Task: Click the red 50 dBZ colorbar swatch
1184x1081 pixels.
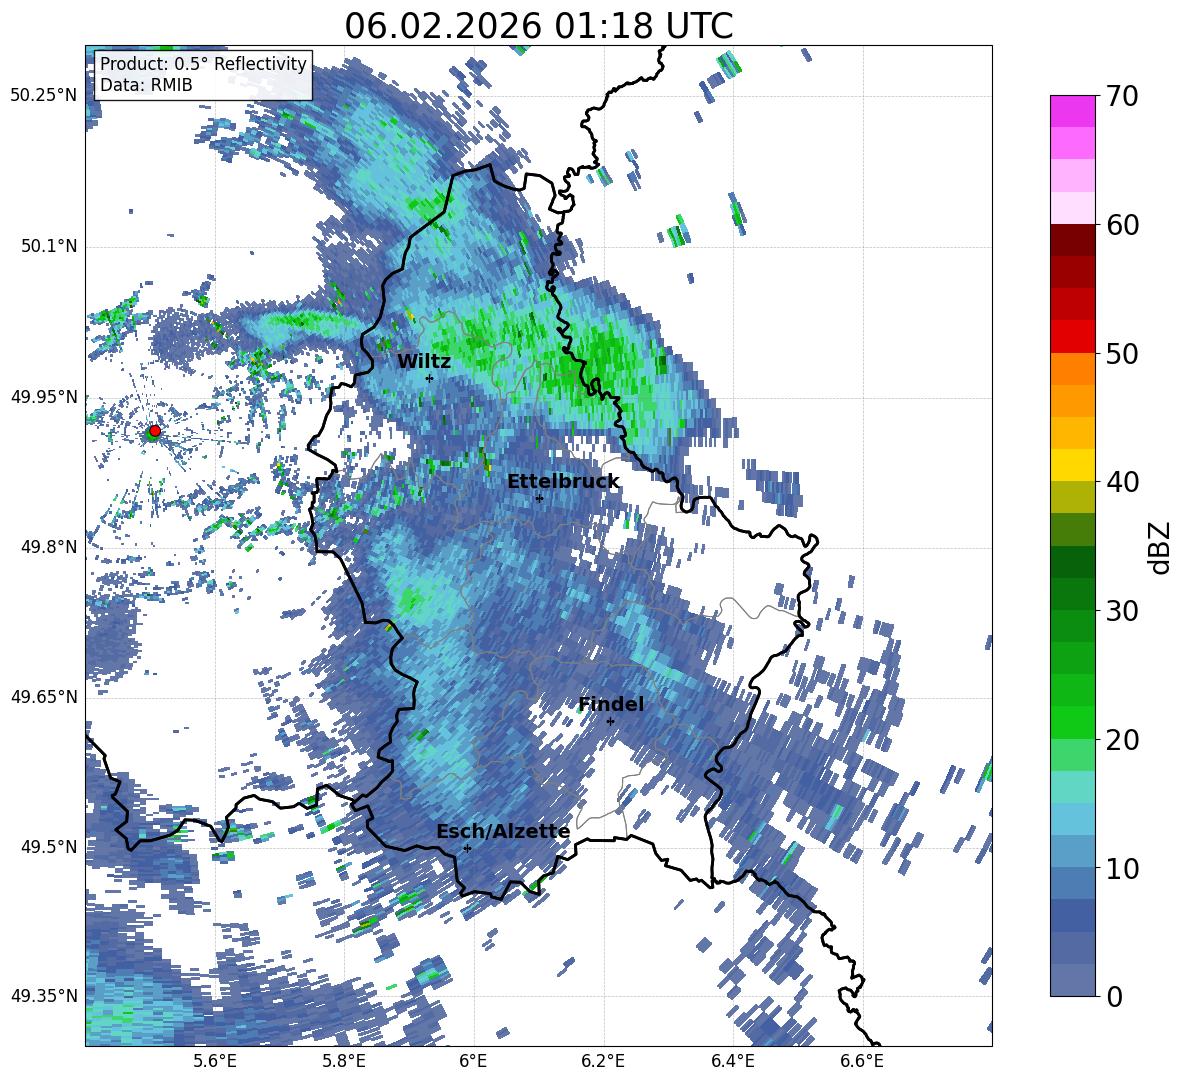Action: tap(1072, 336)
